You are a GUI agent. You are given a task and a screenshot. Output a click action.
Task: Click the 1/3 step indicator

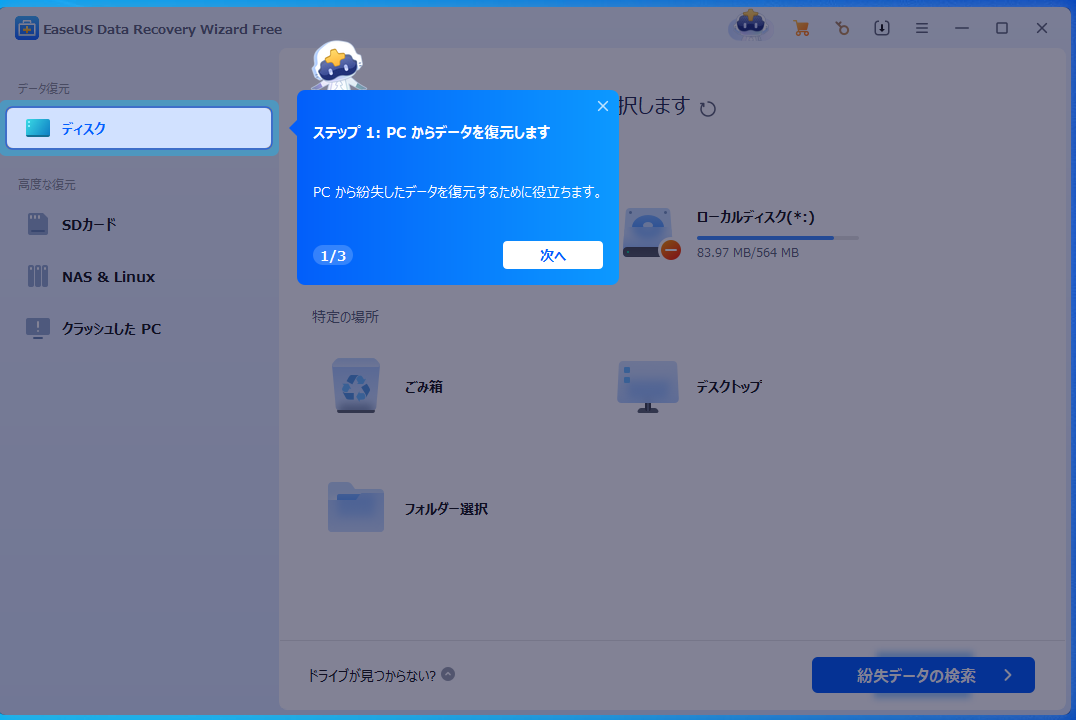tap(333, 255)
